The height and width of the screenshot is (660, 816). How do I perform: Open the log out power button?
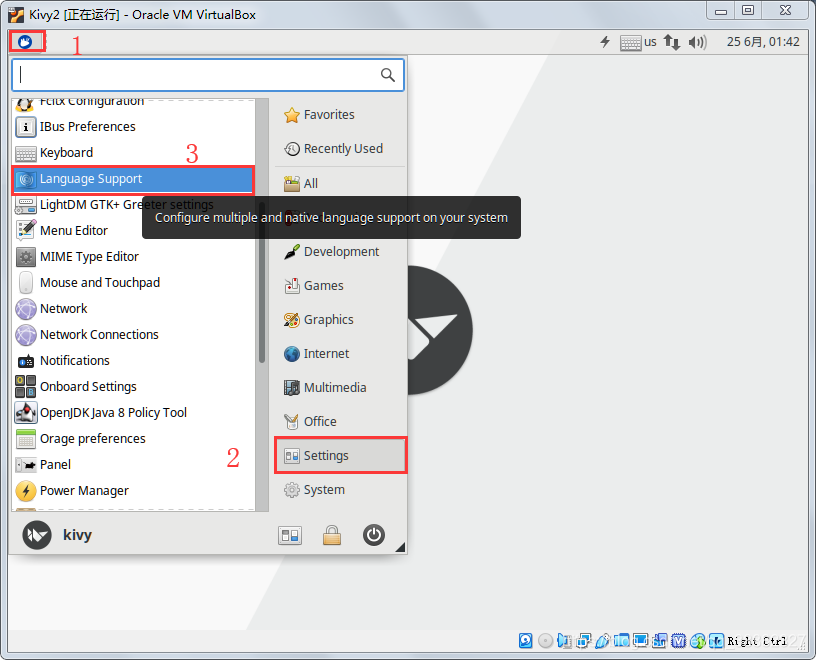(374, 535)
